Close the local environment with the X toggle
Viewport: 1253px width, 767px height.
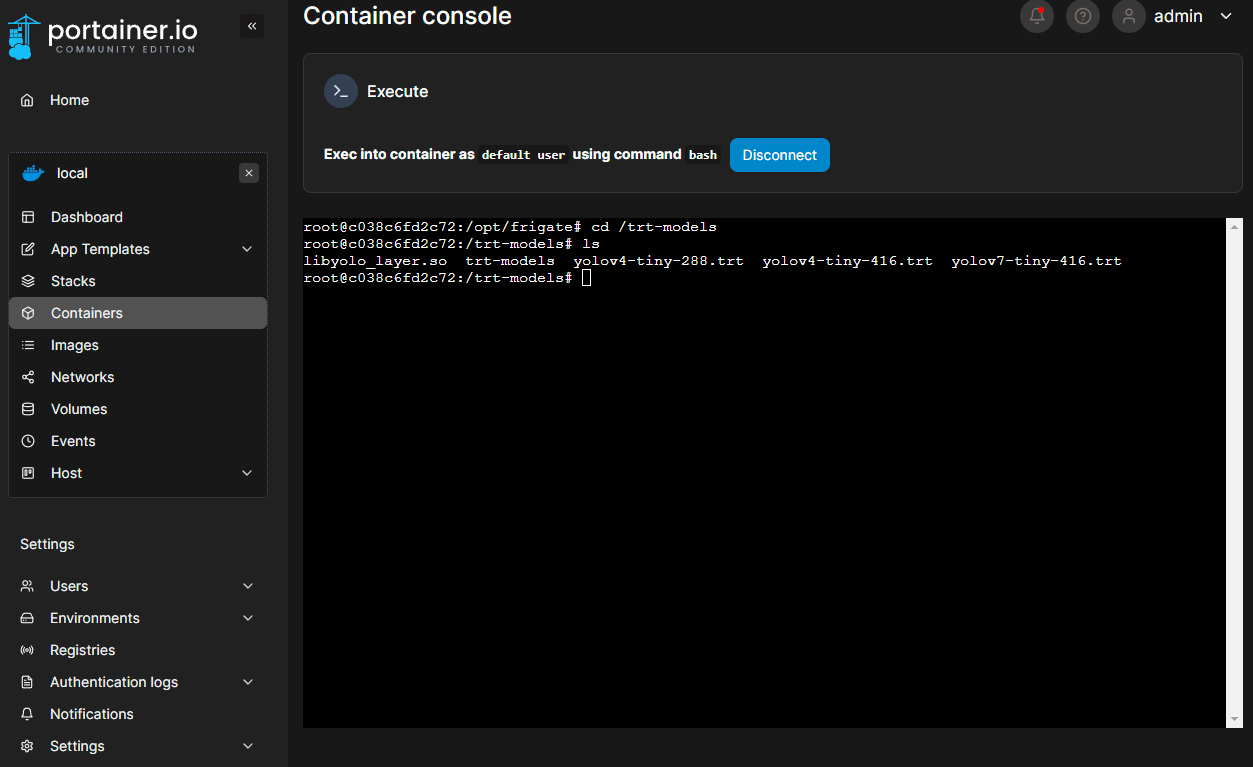point(248,173)
